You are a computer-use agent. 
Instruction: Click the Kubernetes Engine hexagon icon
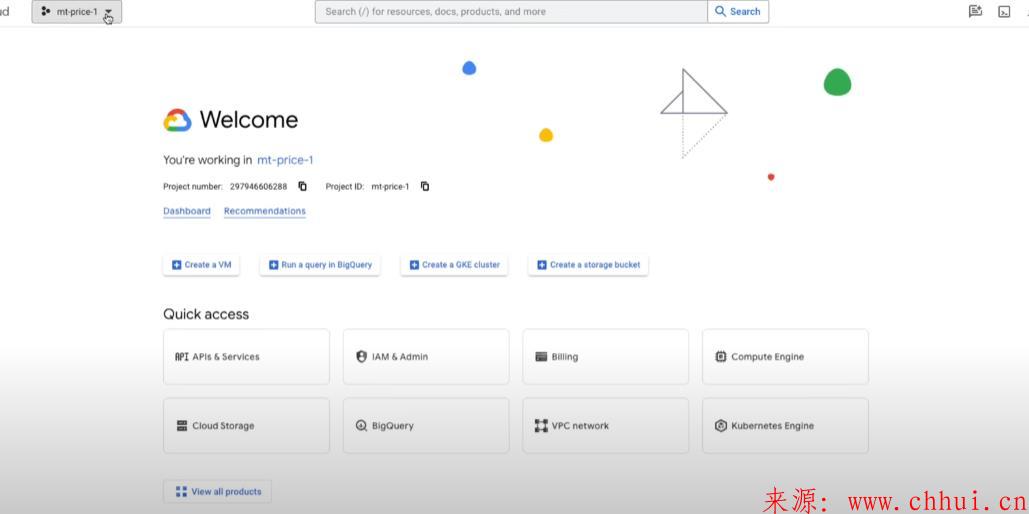coord(721,425)
